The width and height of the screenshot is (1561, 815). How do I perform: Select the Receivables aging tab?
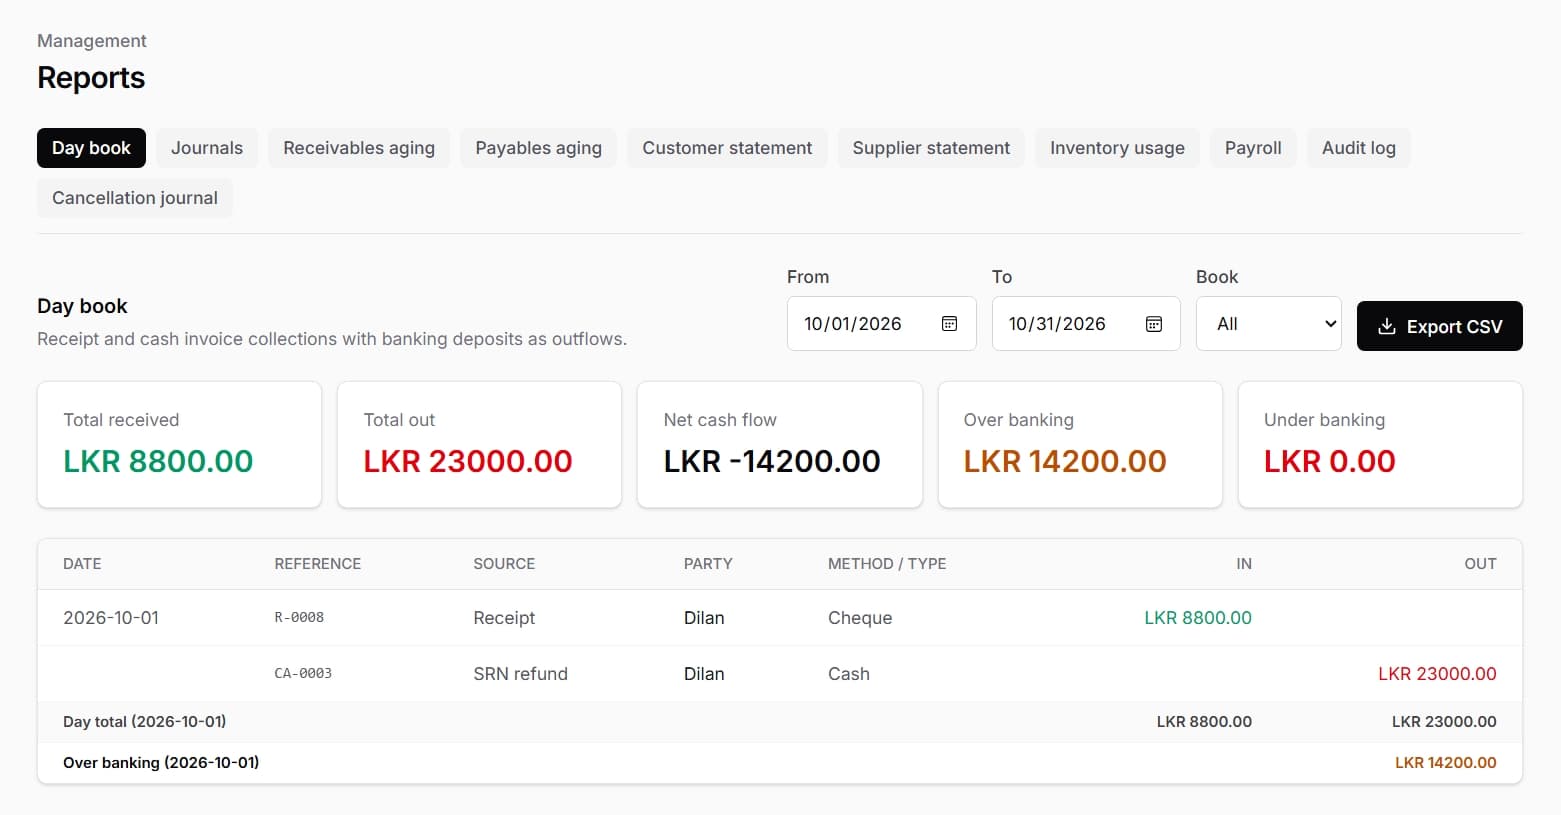click(x=359, y=148)
